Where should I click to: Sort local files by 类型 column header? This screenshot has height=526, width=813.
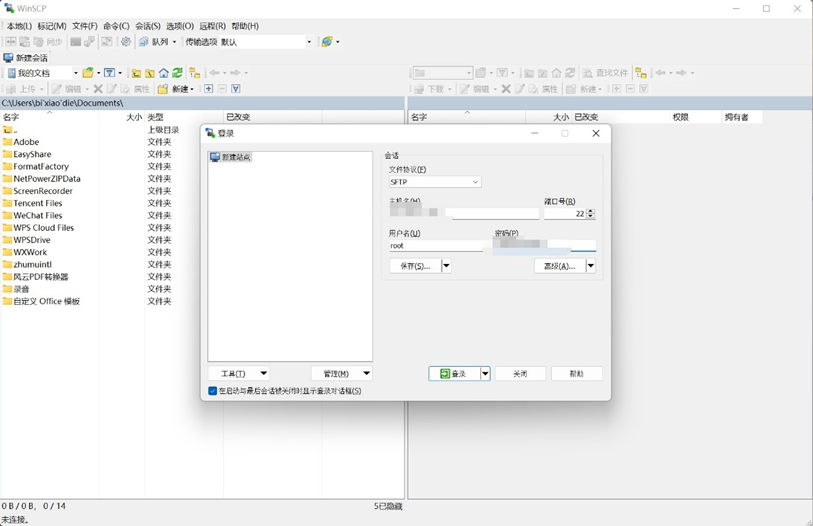184,117
